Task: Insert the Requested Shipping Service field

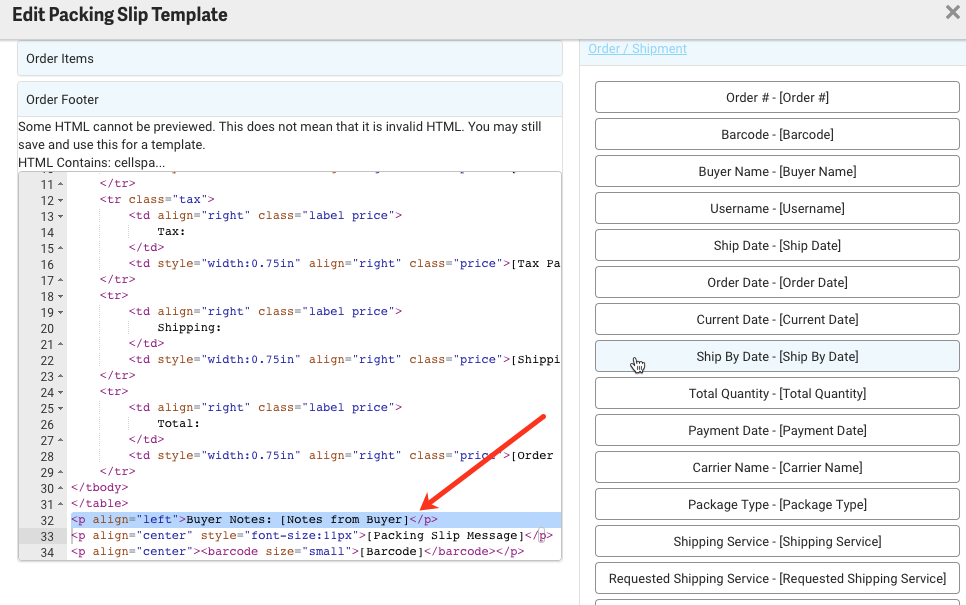Action: (777, 579)
